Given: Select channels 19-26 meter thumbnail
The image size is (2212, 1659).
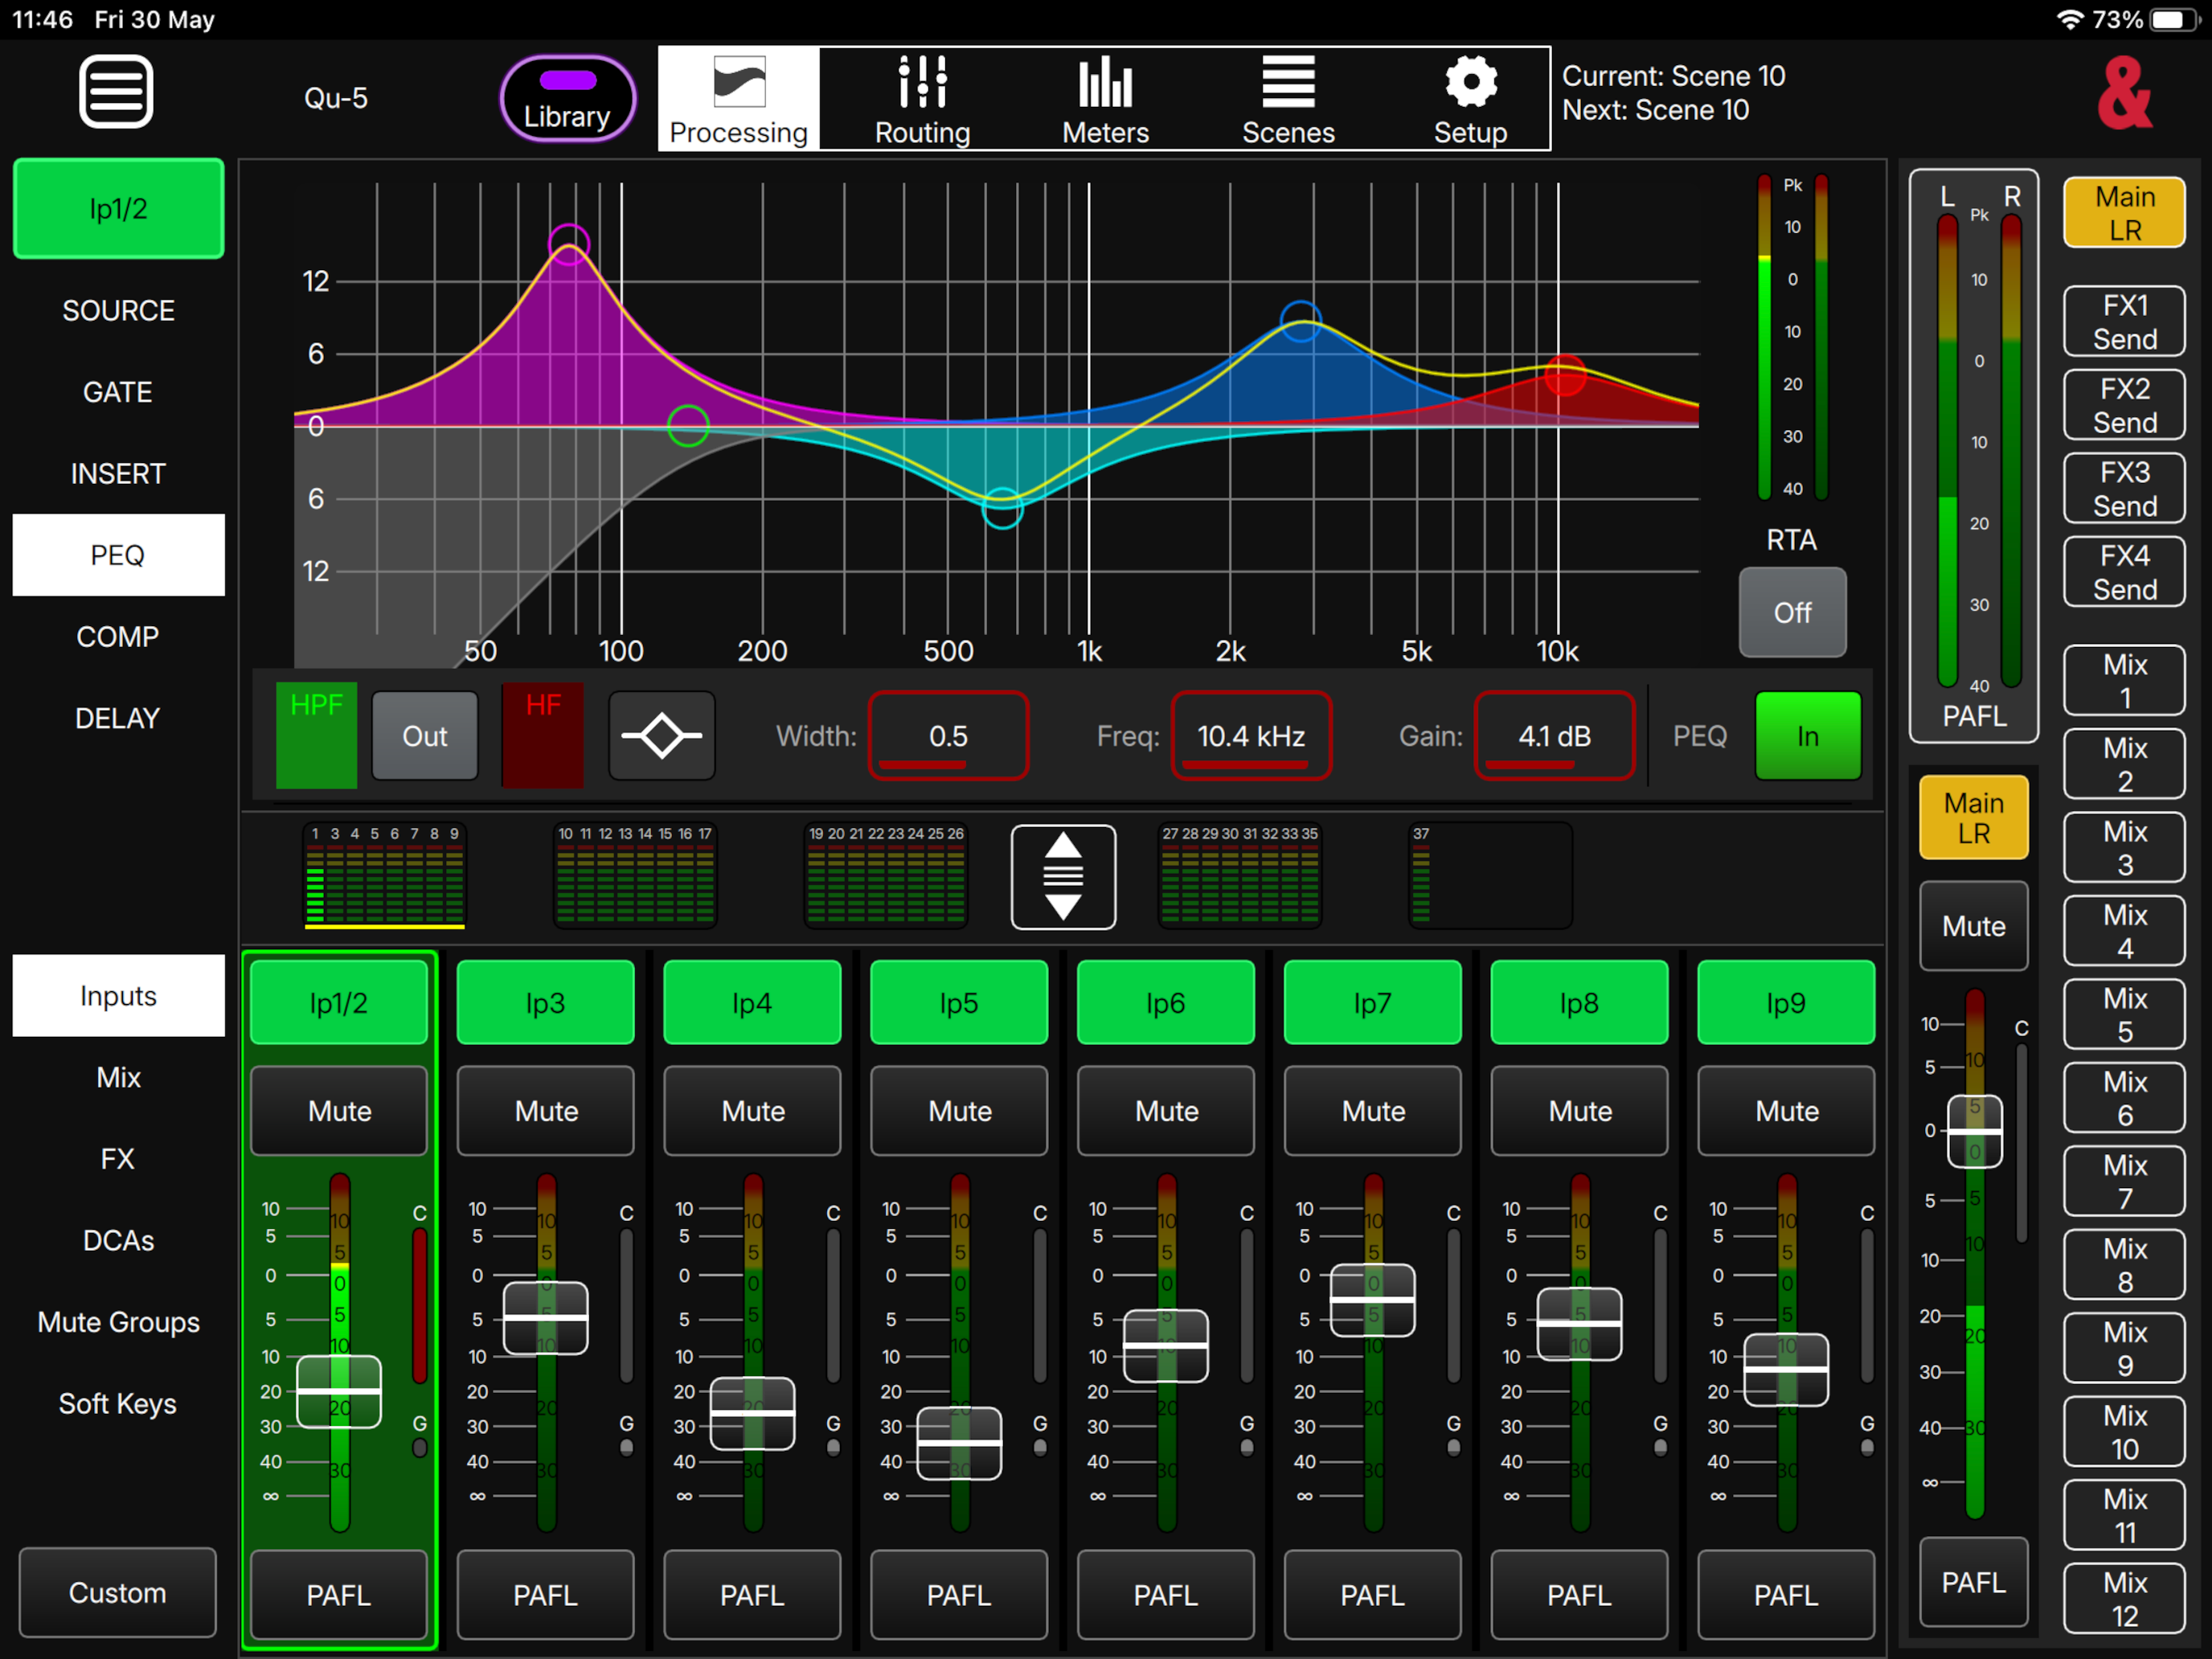Looking at the screenshot, I should click(886, 876).
